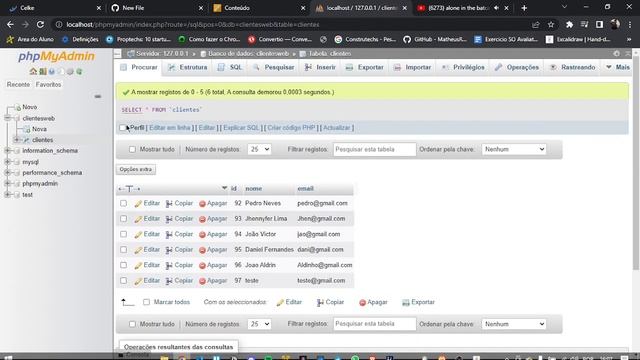Toggle the Perfil checkbox

point(122,128)
